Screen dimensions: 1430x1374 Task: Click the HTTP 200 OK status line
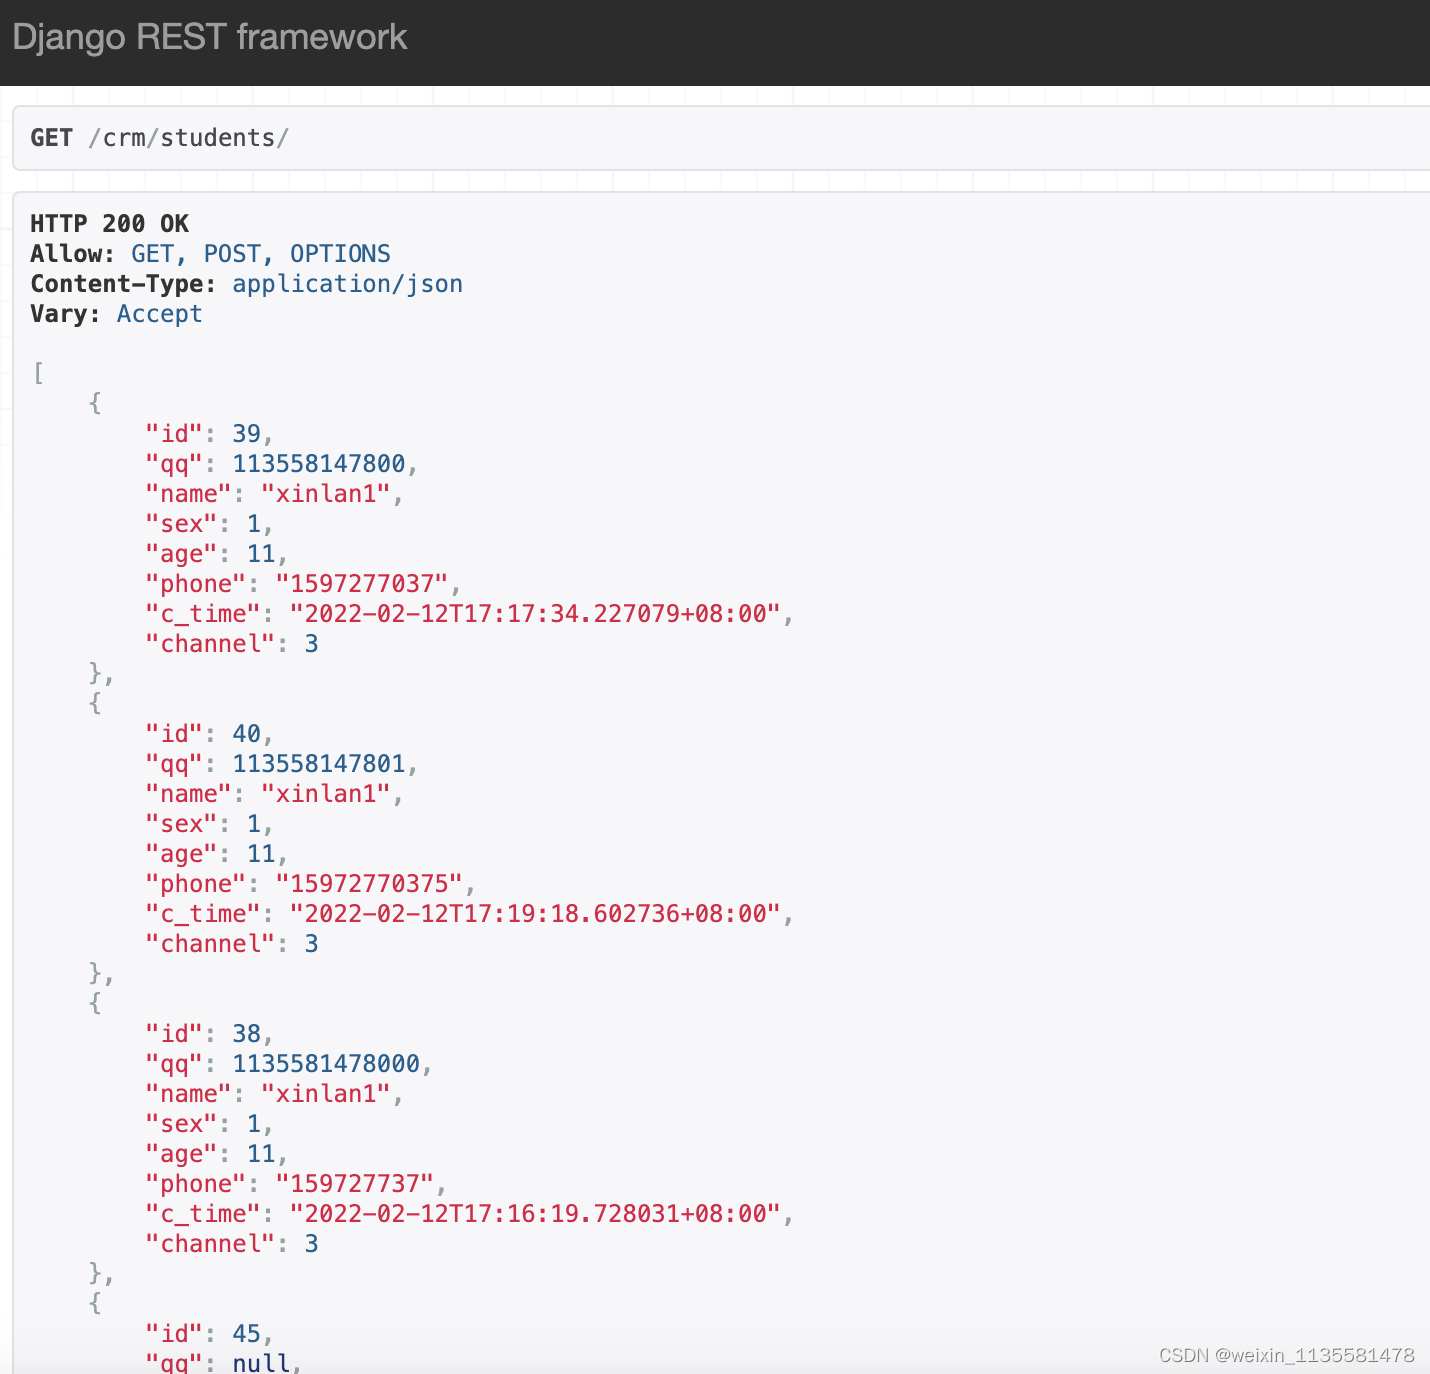pos(109,223)
